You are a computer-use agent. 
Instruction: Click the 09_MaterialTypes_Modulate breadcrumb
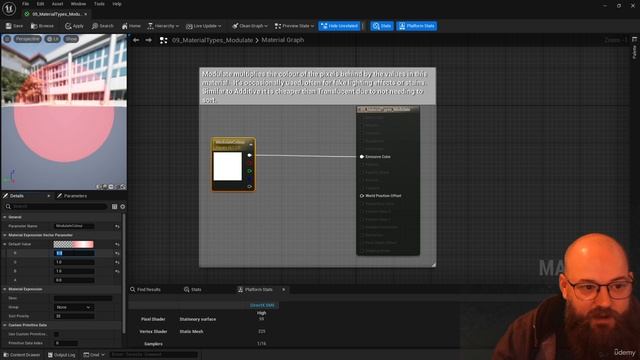tap(212, 40)
